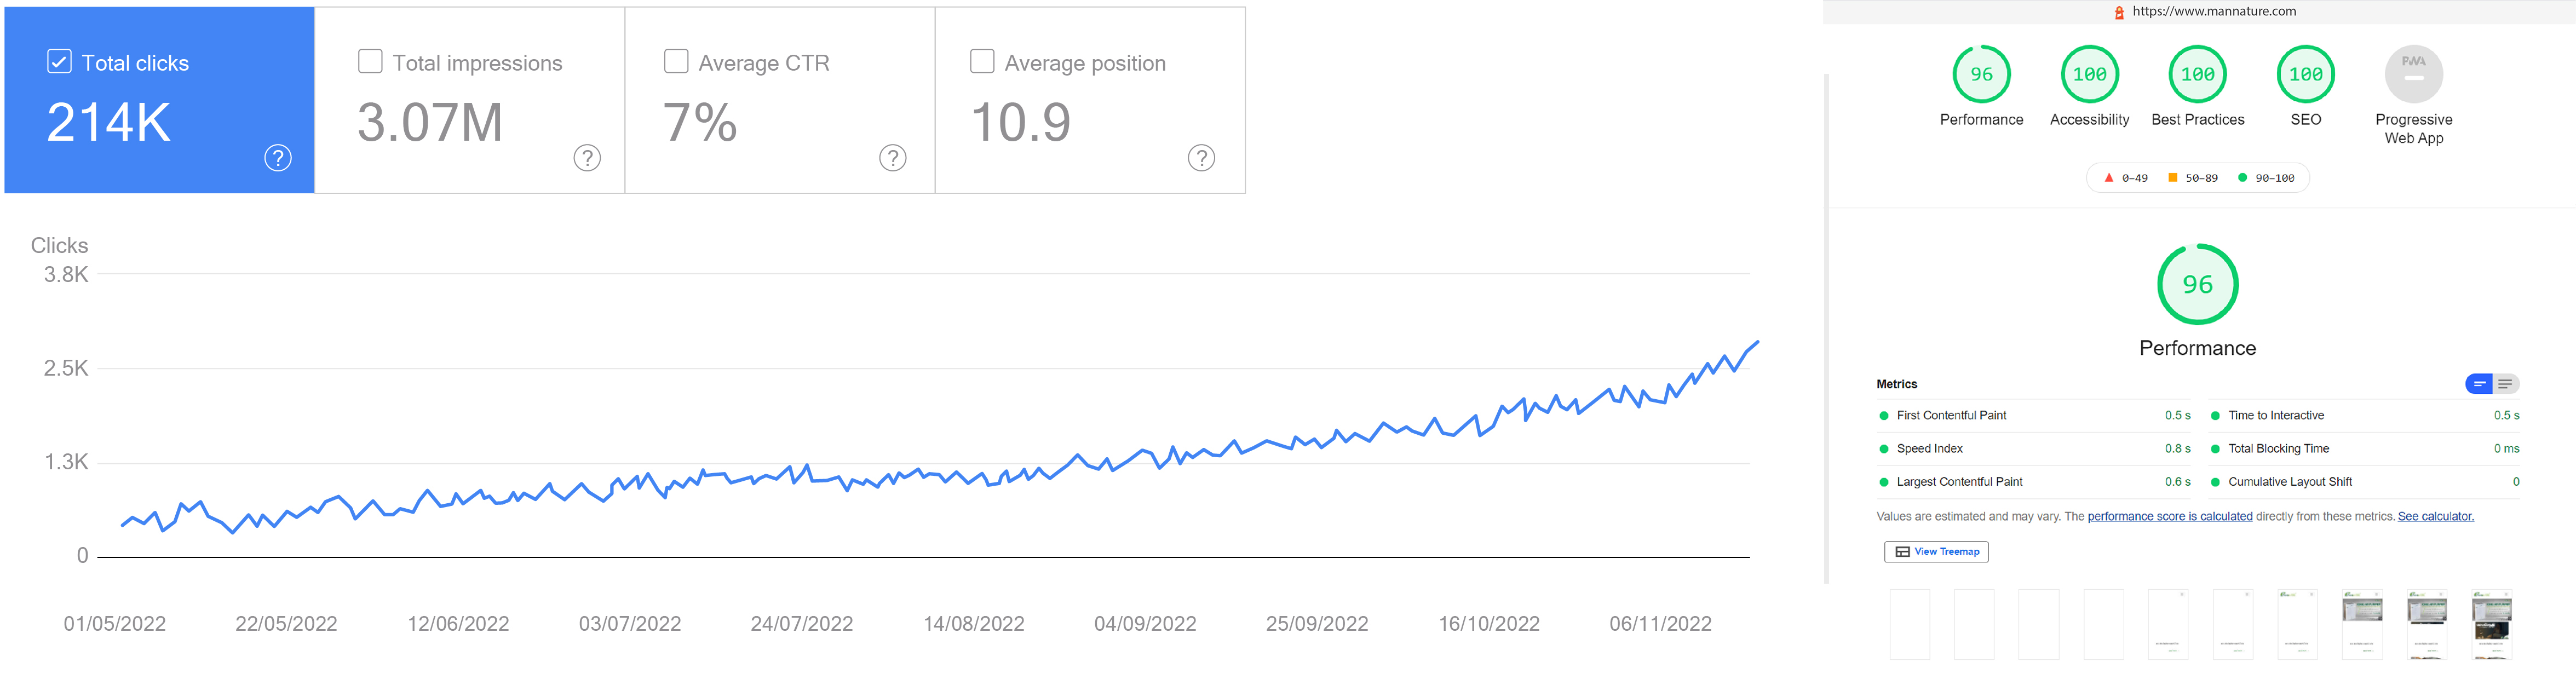Viewport: 2576px width, 679px height.
Task: Check the Average position checkbox
Action: pos(982,62)
